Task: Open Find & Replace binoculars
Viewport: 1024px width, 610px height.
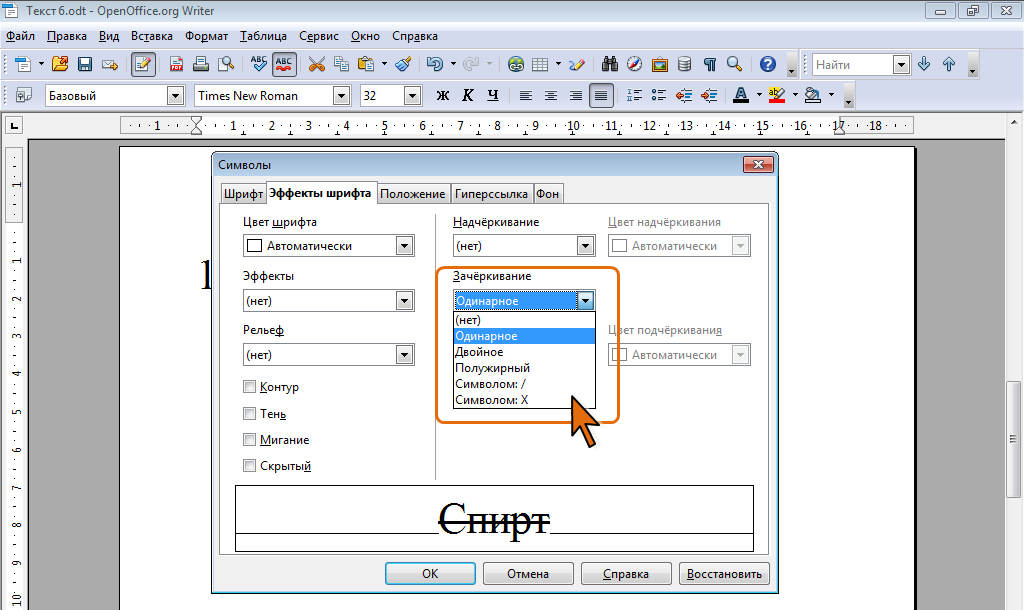Action: 610,64
